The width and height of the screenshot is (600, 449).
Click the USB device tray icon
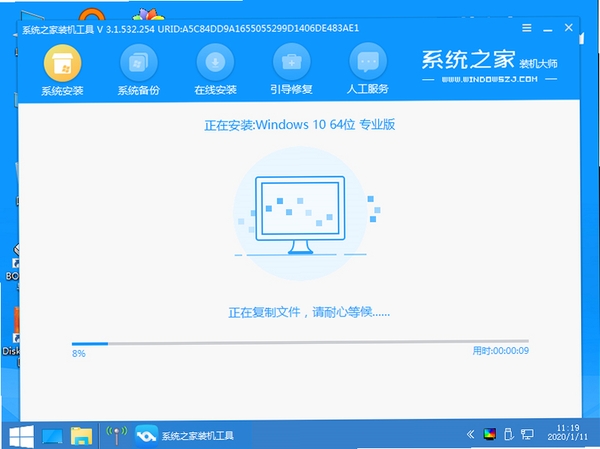[x=509, y=434]
